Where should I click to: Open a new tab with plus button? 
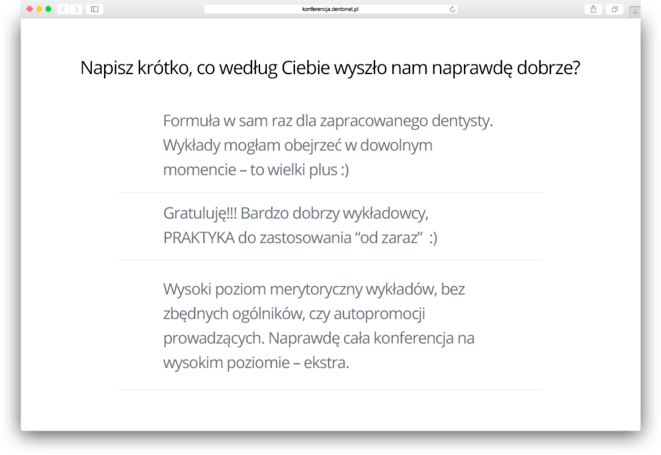(634, 10)
